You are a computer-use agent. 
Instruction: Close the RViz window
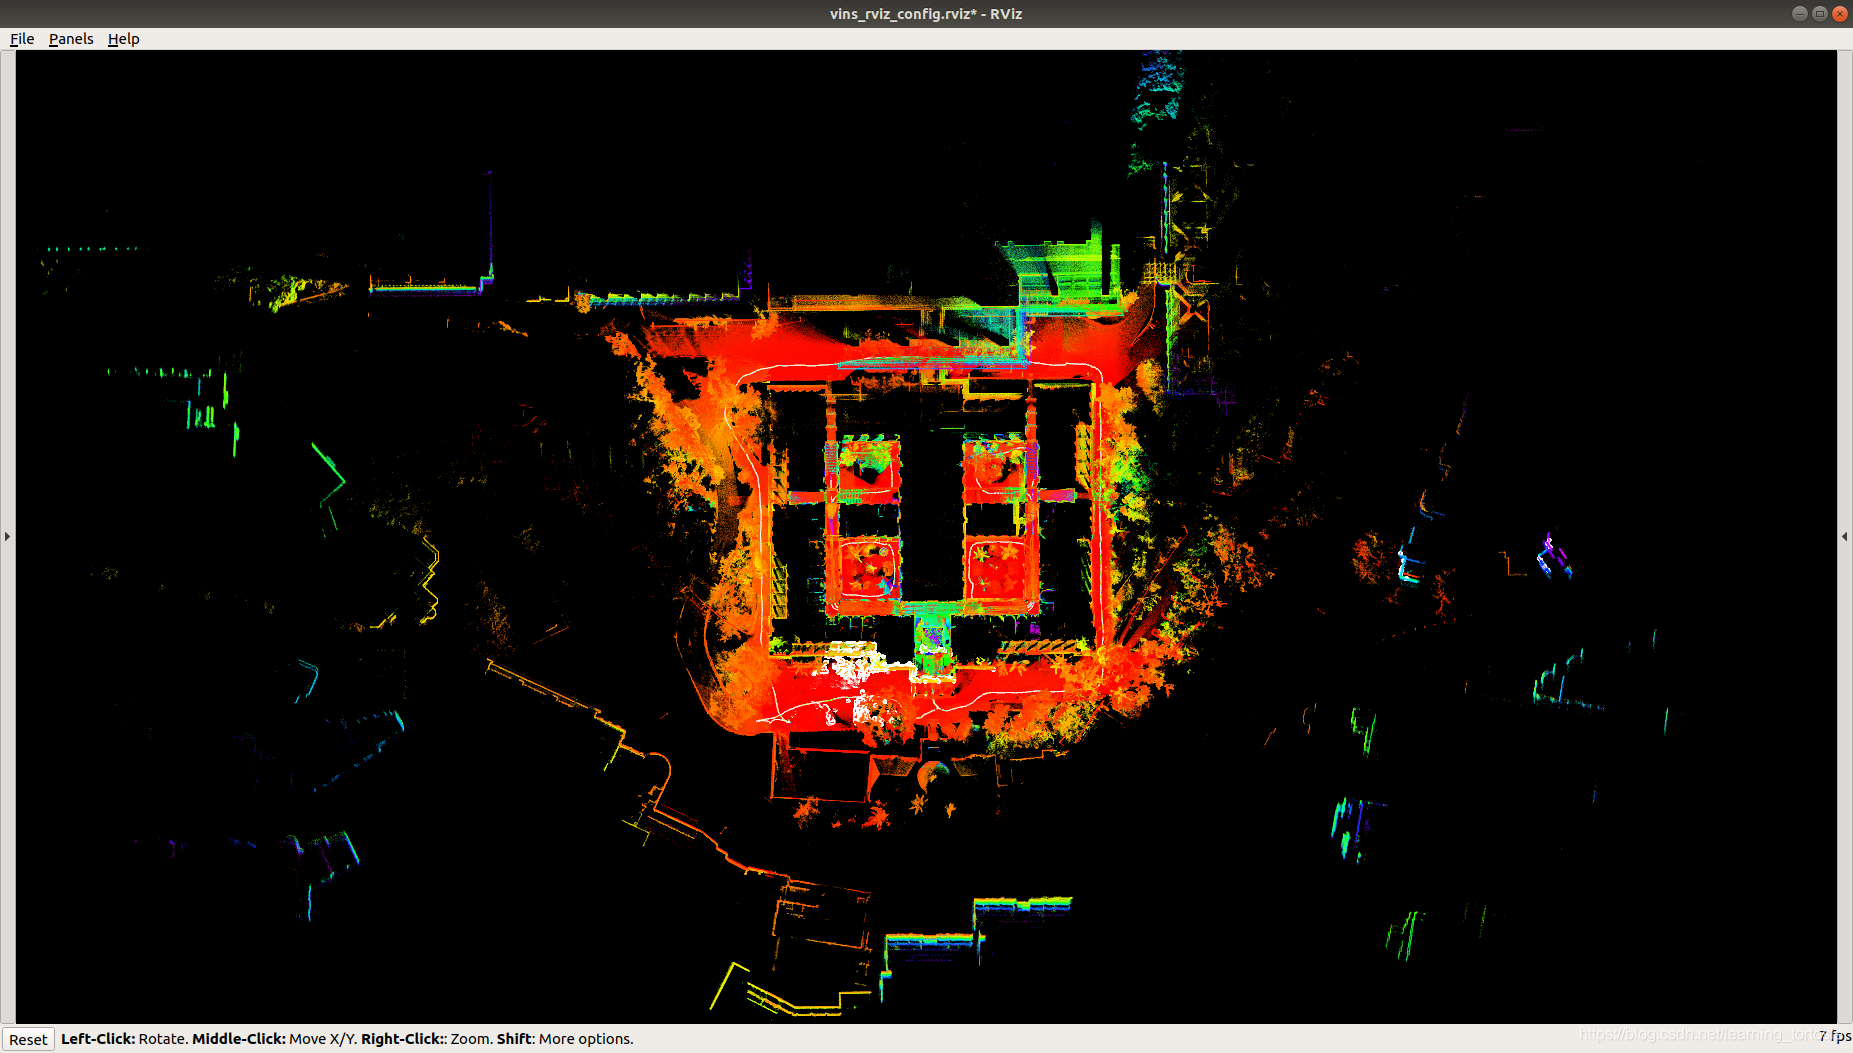pyautogui.click(x=1840, y=13)
